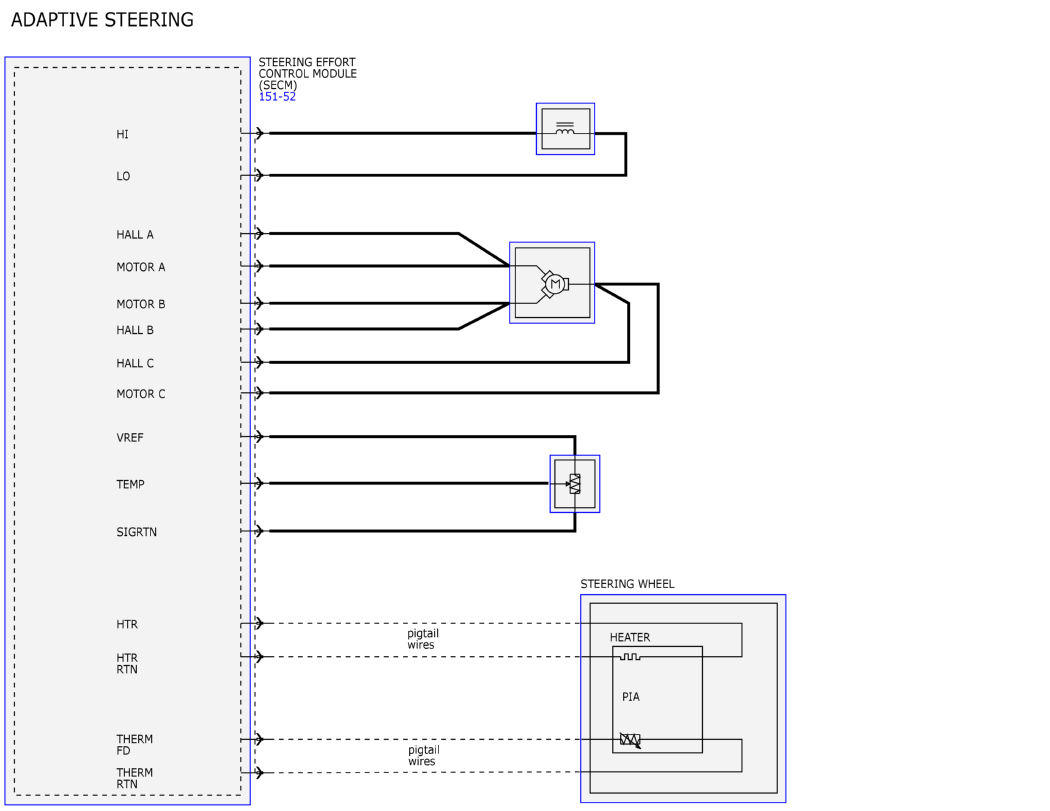
Task: Click the TEMP pin label
Action: [130, 484]
